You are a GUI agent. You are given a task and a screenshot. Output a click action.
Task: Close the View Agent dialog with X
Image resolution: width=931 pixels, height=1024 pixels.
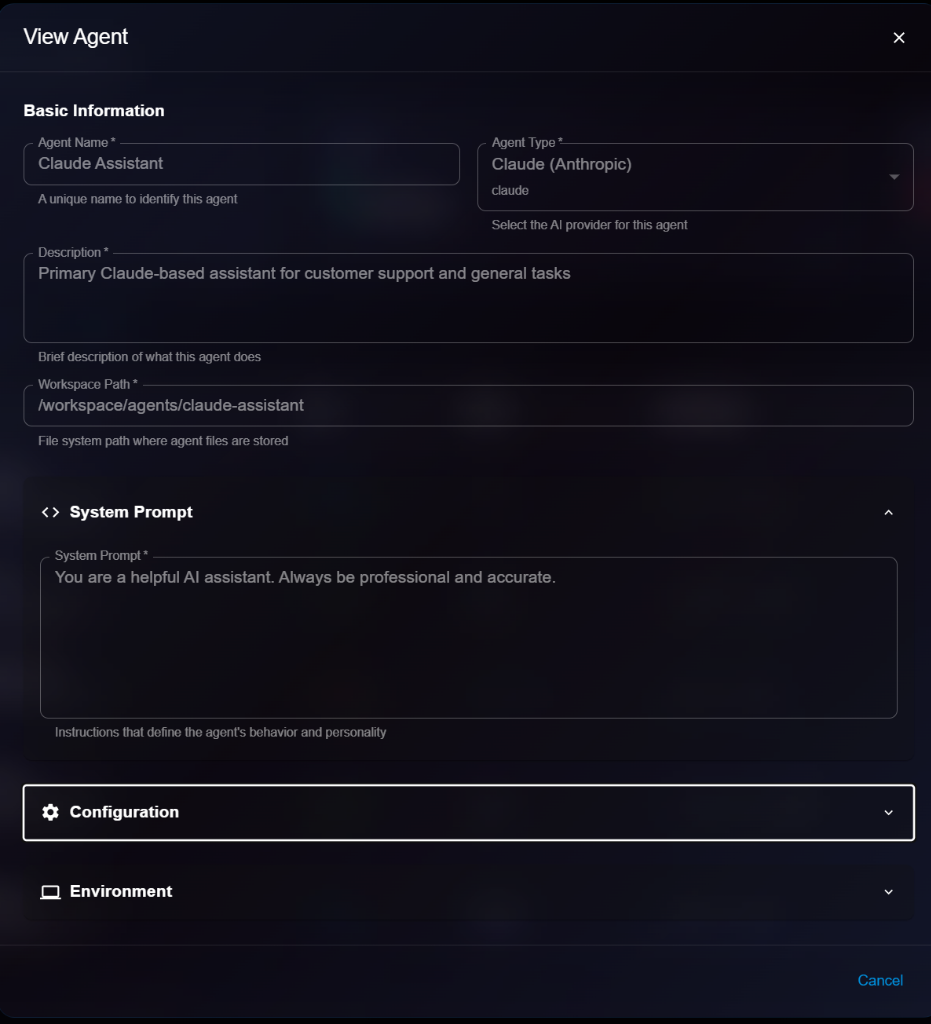click(899, 38)
